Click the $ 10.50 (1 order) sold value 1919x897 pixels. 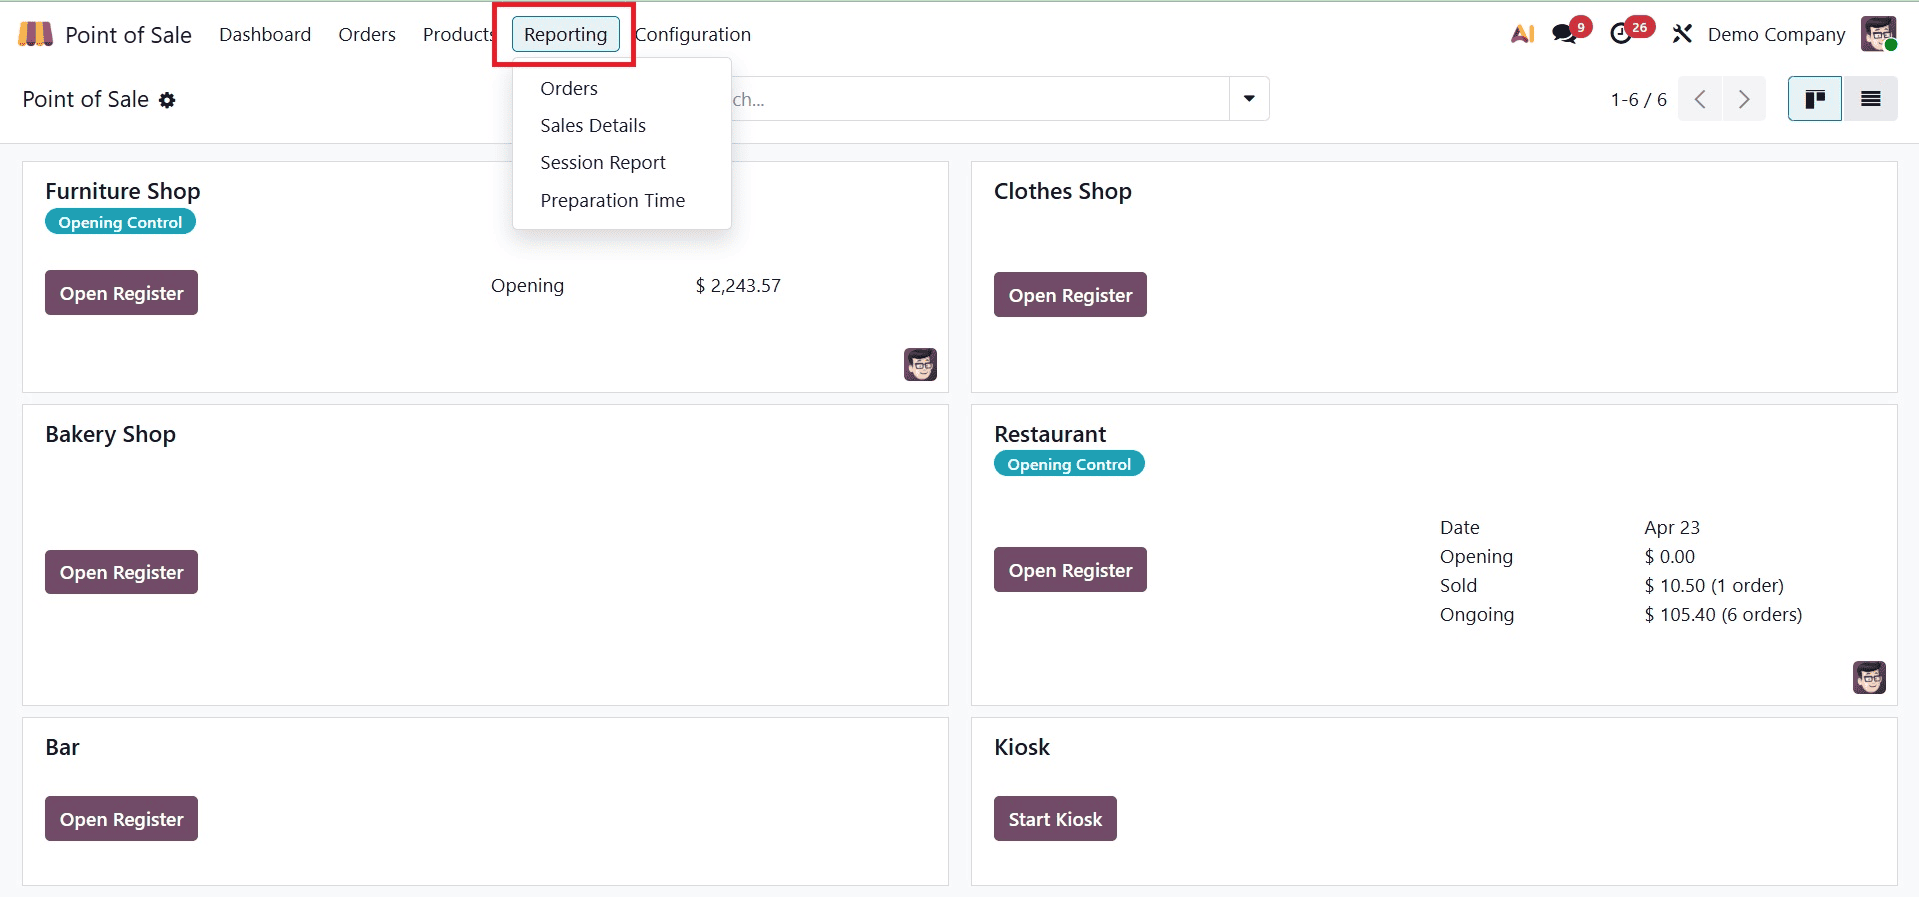point(1714,585)
